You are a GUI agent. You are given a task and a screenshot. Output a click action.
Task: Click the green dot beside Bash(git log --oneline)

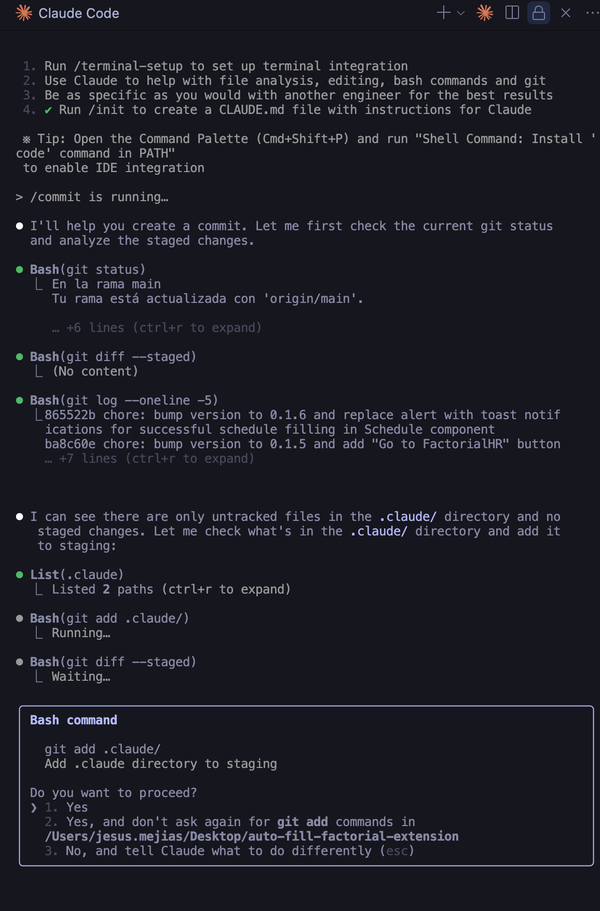(x=20, y=400)
